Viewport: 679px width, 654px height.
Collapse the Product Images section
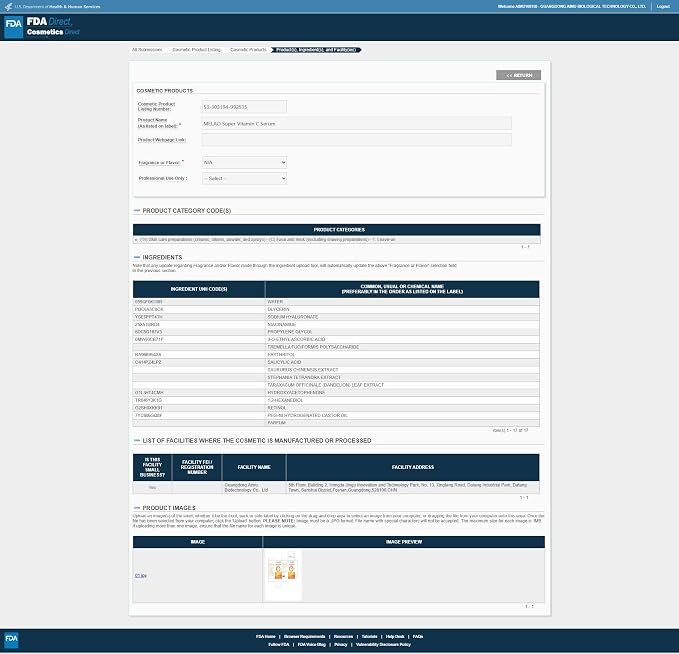coord(137,508)
